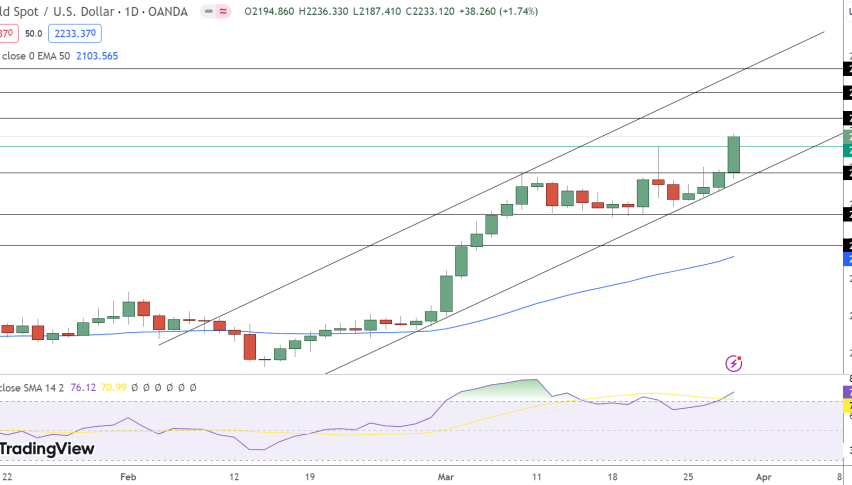Click the Mar label on time axis
The height and width of the screenshot is (485, 852).
click(445, 478)
